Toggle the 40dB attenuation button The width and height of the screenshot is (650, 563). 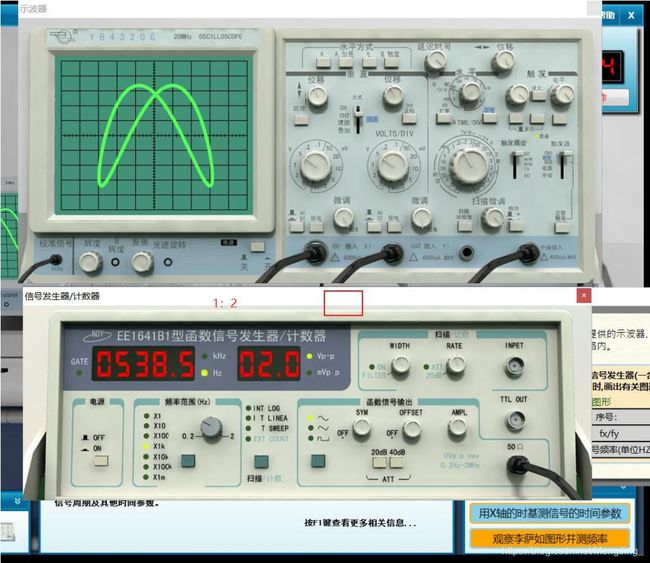point(396,462)
